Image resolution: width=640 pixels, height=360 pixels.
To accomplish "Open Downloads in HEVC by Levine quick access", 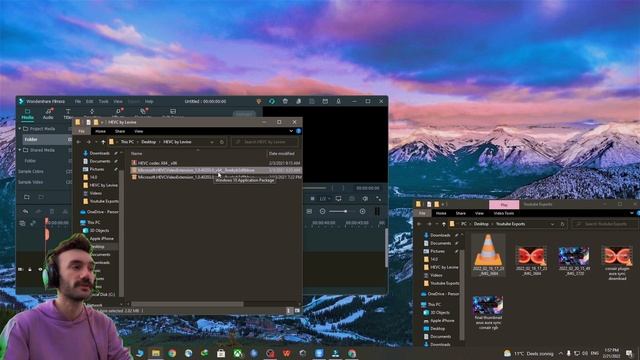I will 100,153.
